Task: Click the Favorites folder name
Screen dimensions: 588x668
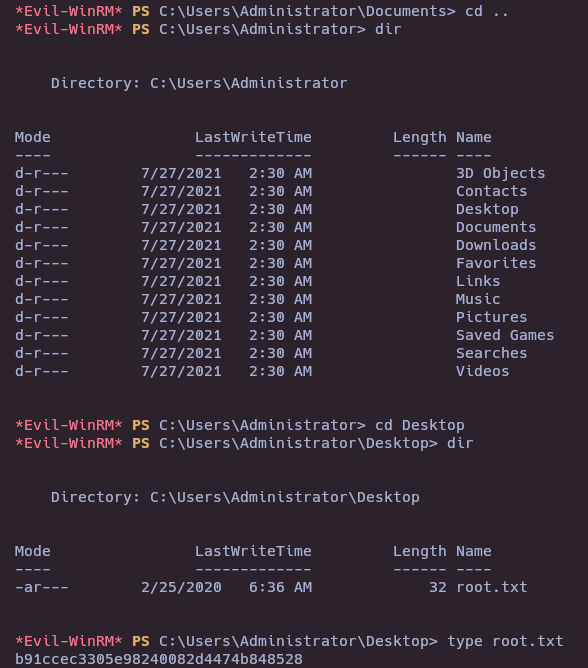Action: [x=496, y=263]
